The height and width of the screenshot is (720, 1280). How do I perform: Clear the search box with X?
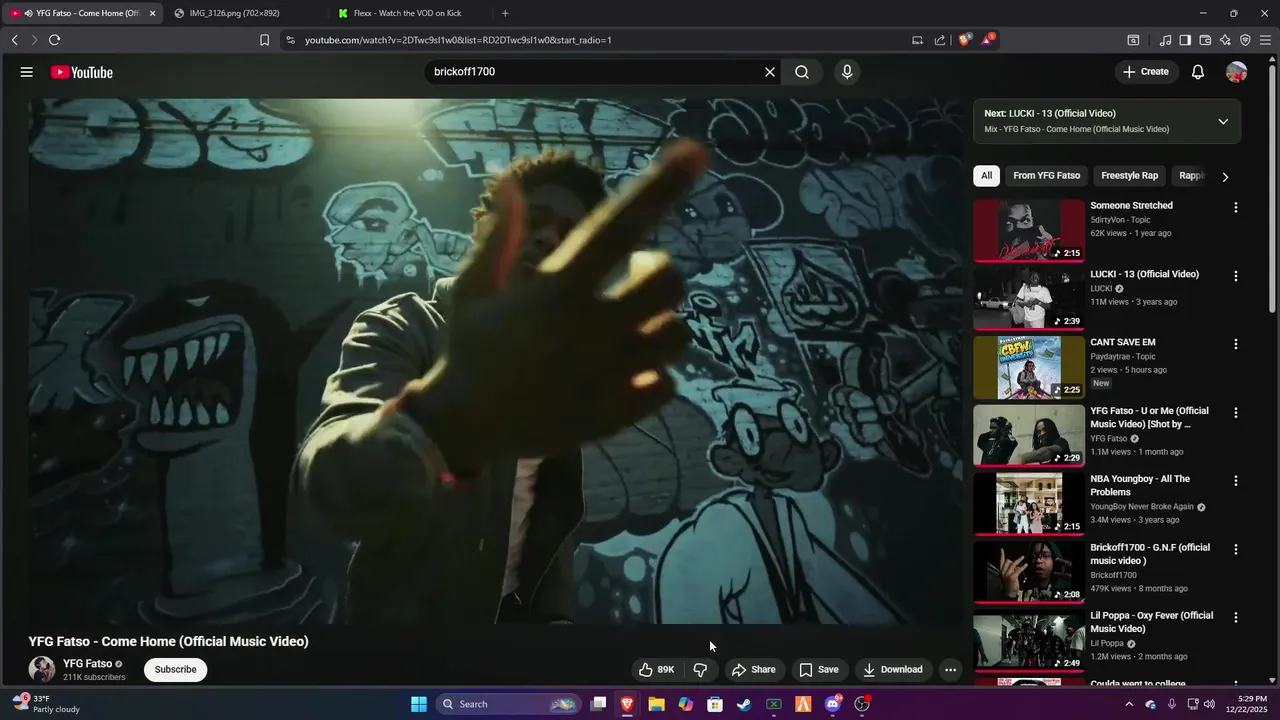(x=770, y=72)
